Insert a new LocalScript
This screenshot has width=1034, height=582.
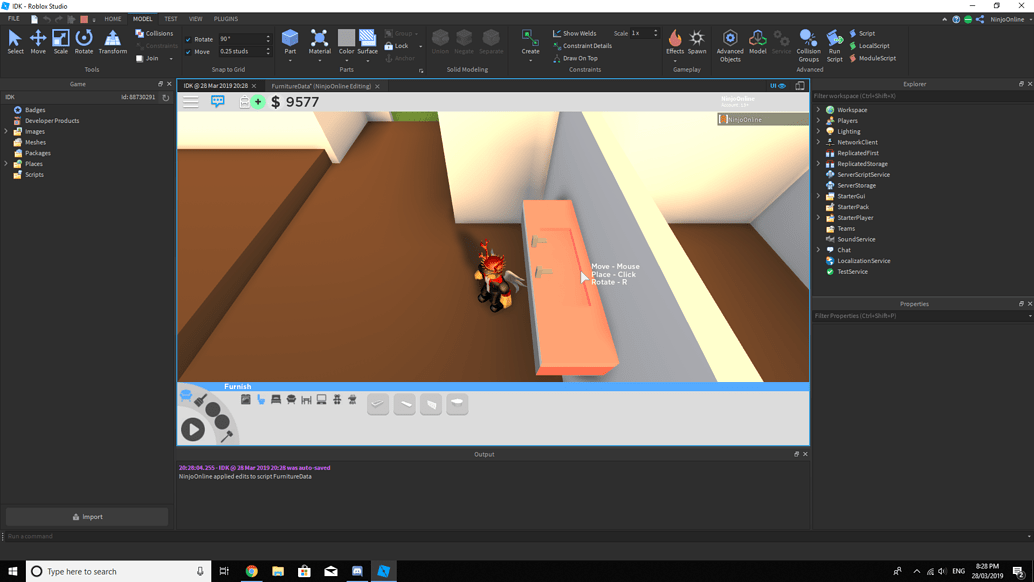point(869,45)
